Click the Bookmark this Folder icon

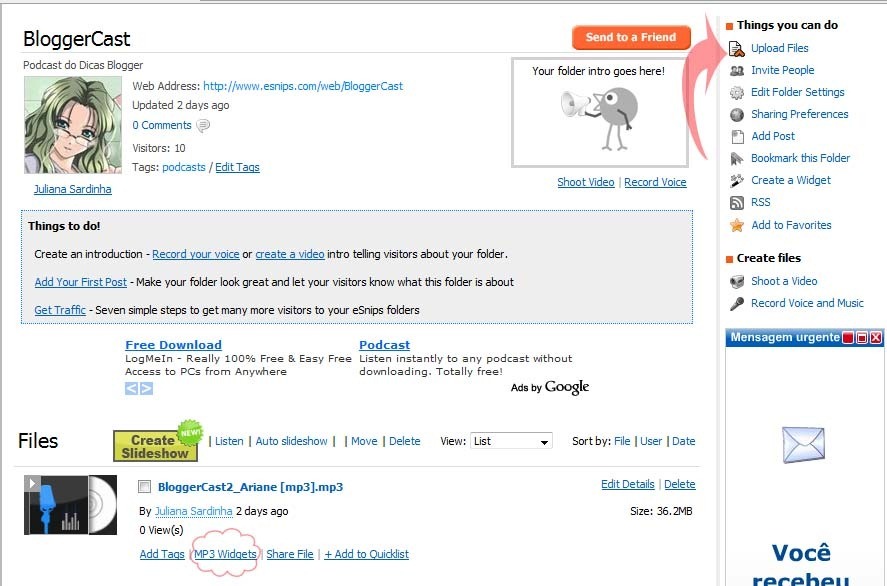click(737, 159)
